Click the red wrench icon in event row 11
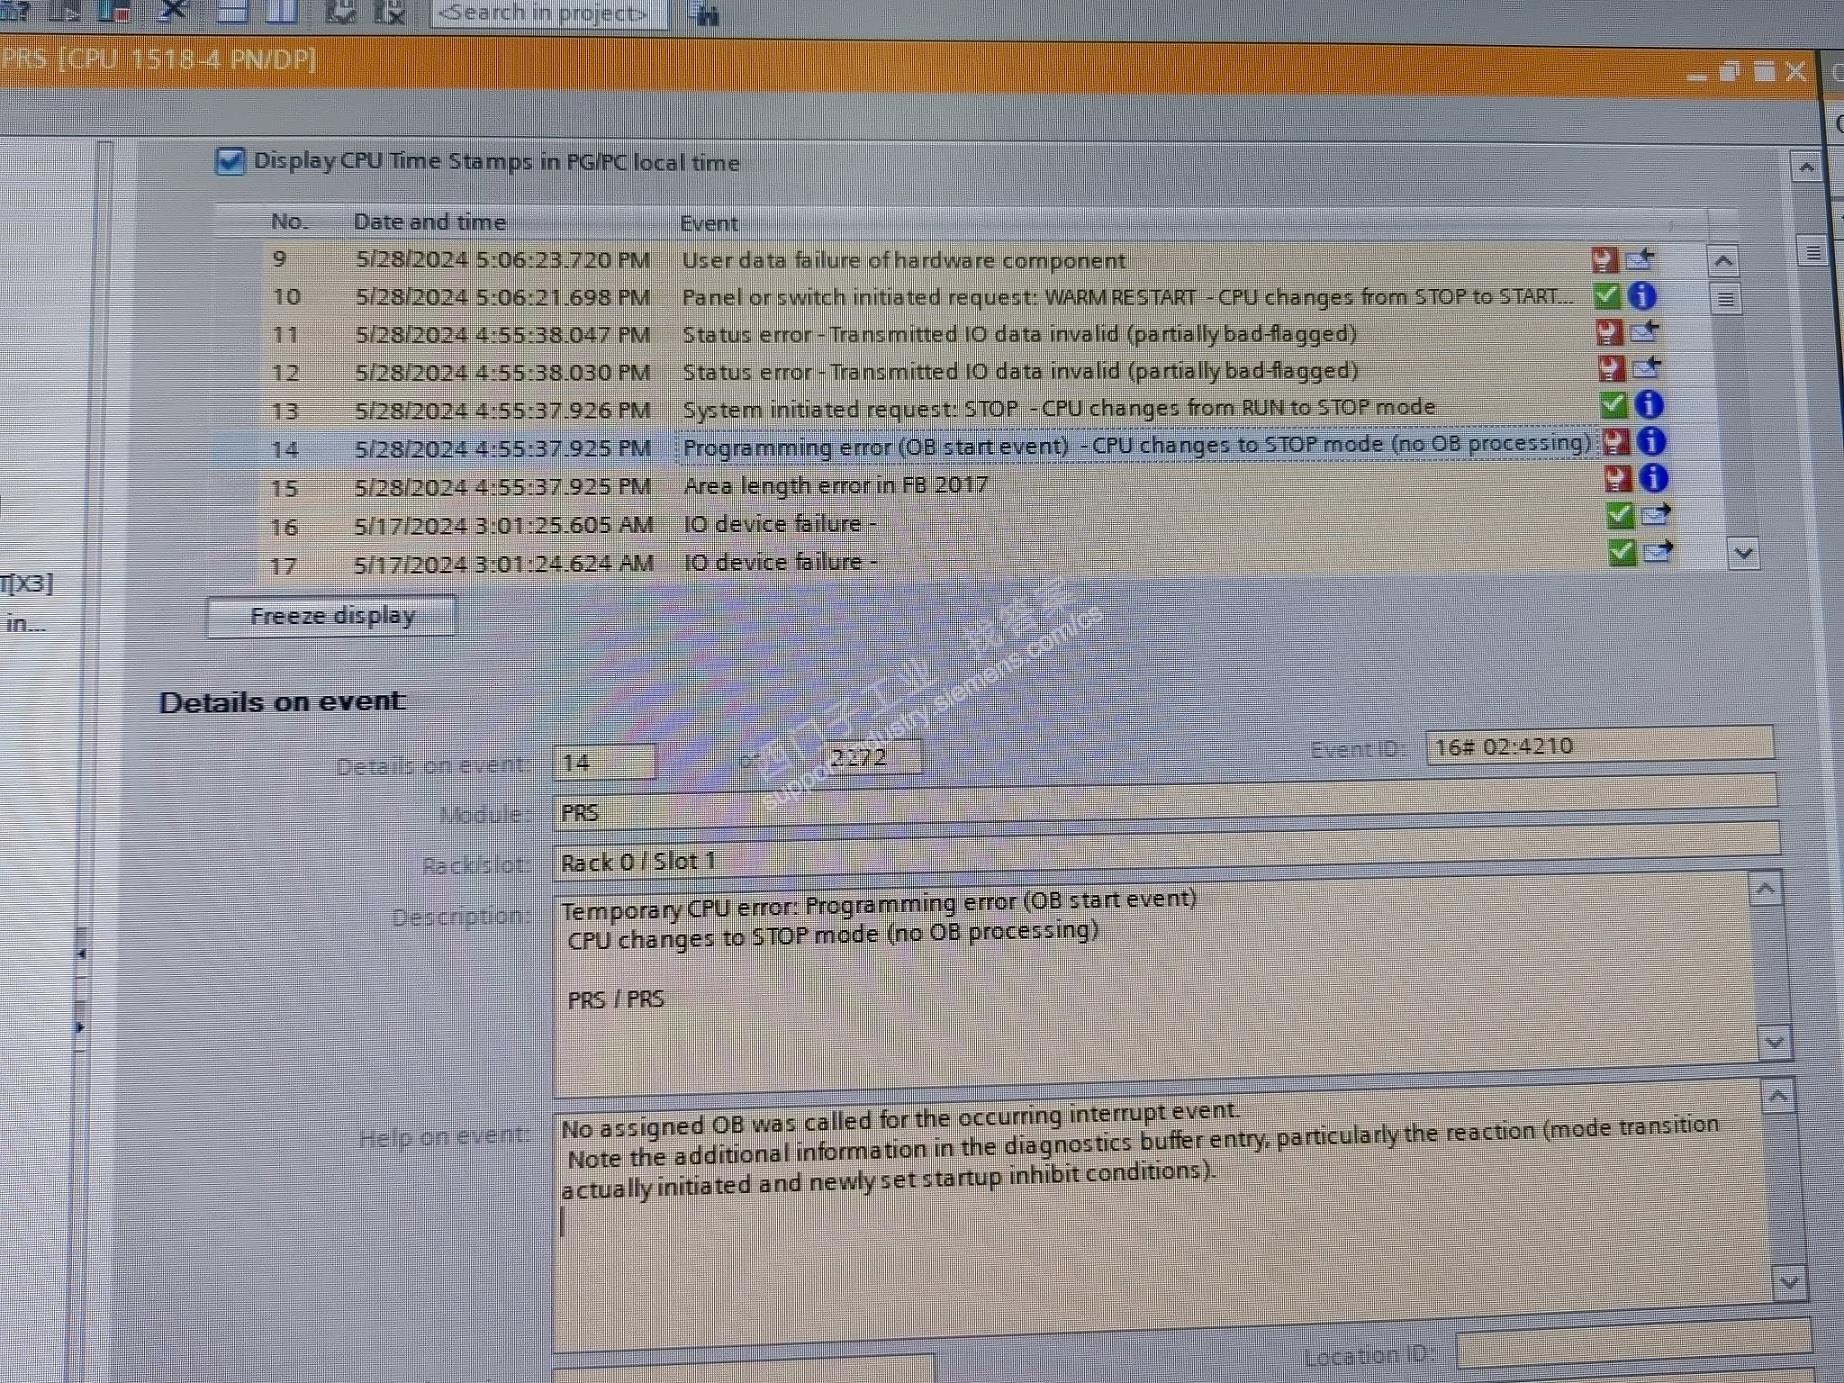 coord(1608,332)
